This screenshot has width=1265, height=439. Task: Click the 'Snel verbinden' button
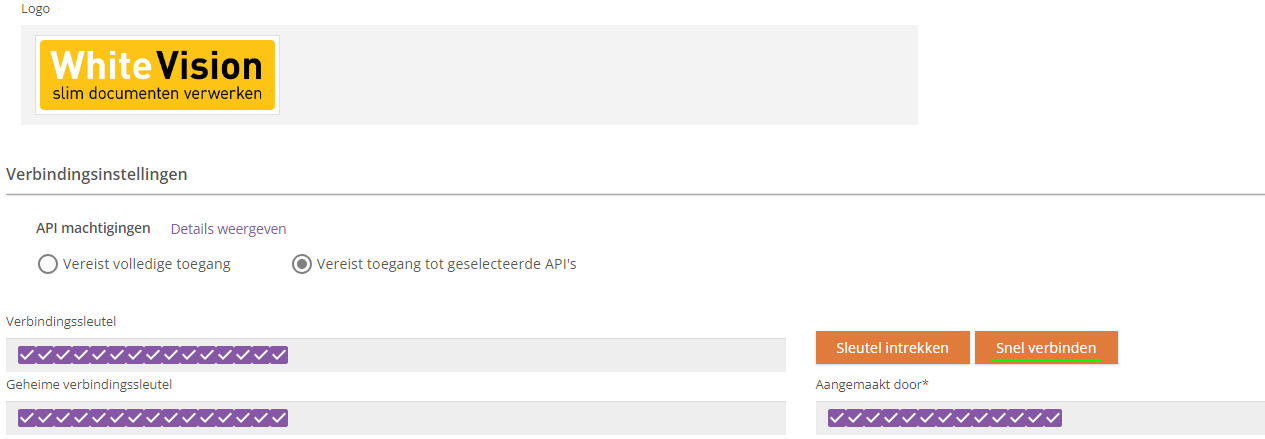(1046, 348)
